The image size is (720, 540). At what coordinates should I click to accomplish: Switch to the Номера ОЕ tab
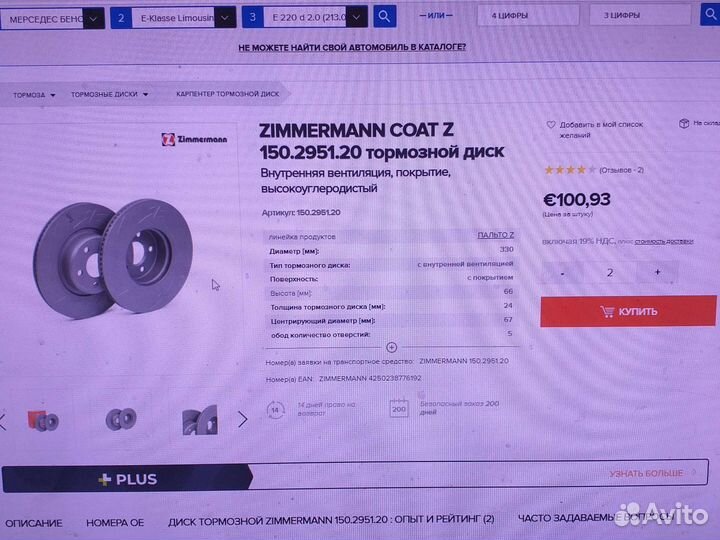115,523
